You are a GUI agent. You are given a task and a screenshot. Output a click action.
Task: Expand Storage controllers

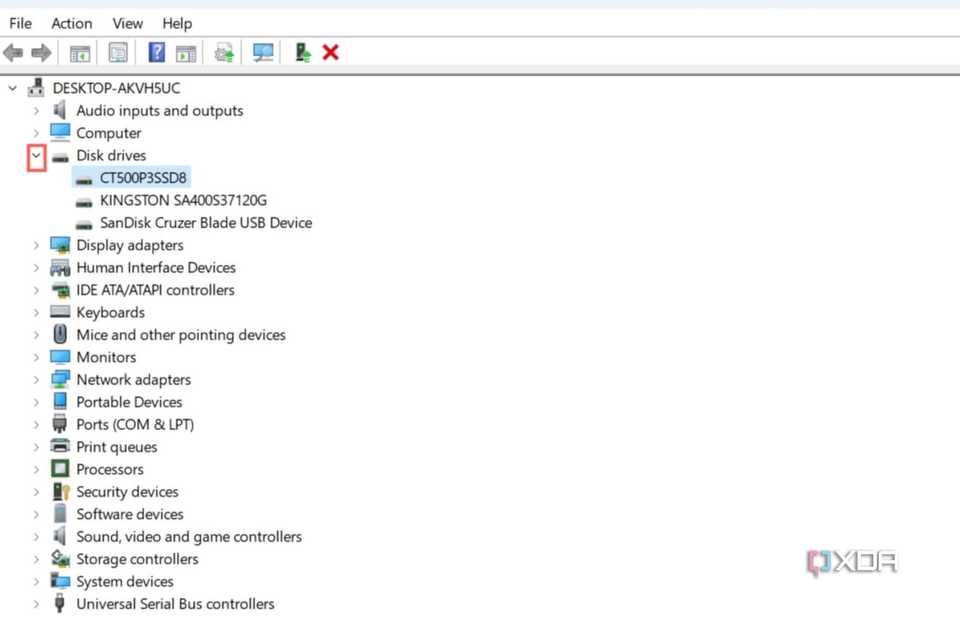pyautogui.click(x=36, y=559)
